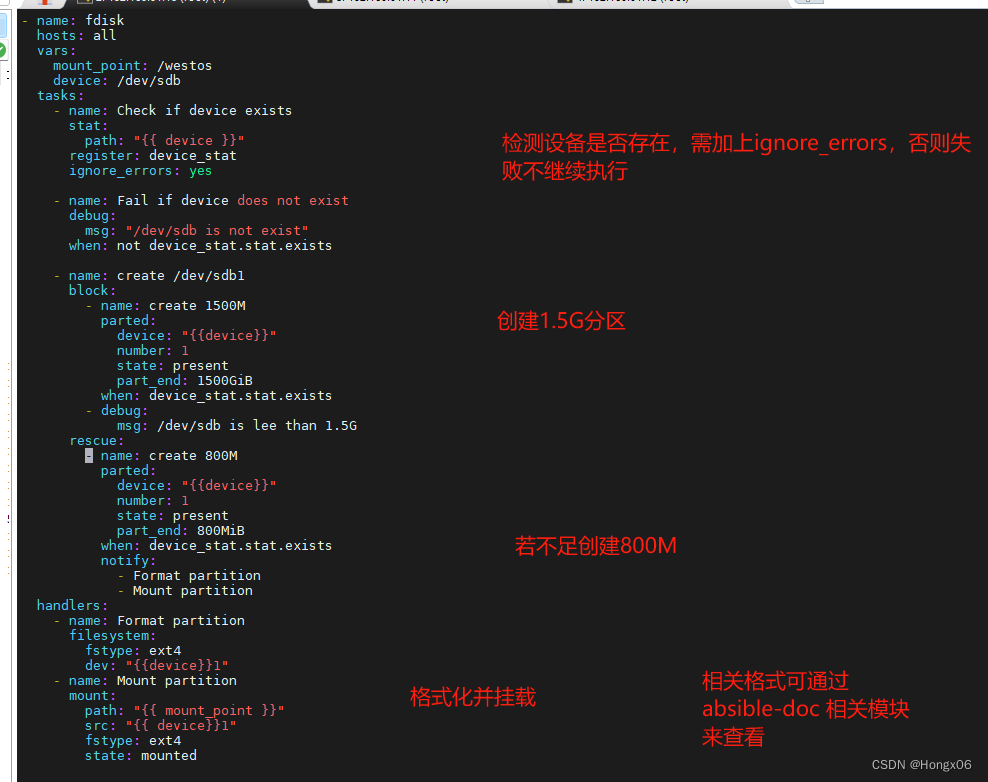Image resolution: width=988 pixels, height=782 pixels.
Task: Click the CSDN @Hongx06 watermark link
Action: [x=921, y=764]
